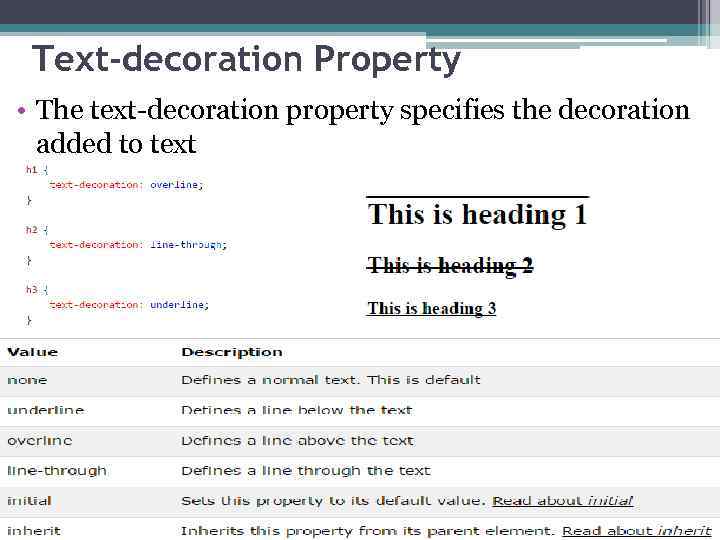Viewport: 720px width, 540px height.
Task: Click the 'Read about initial' link
Action: click(x=562, y=501)
